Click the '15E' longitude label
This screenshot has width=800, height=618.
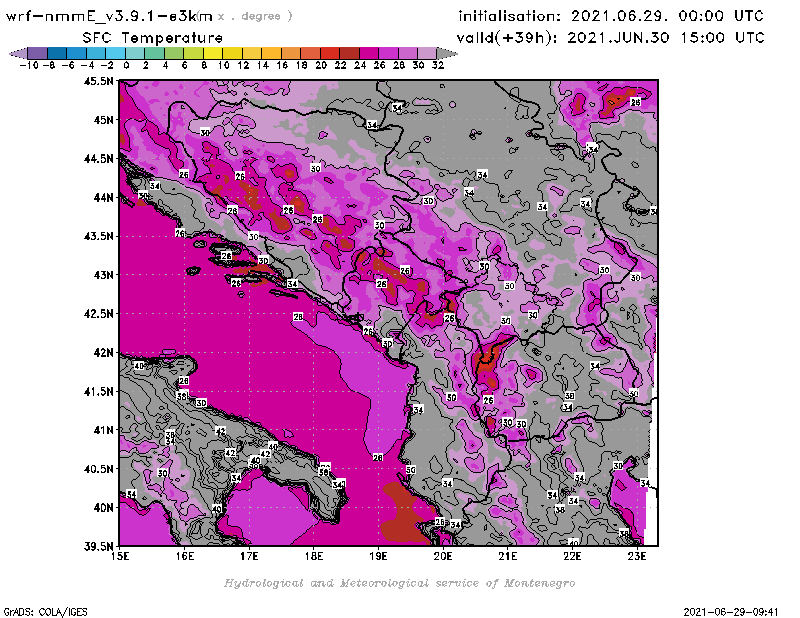120,556
